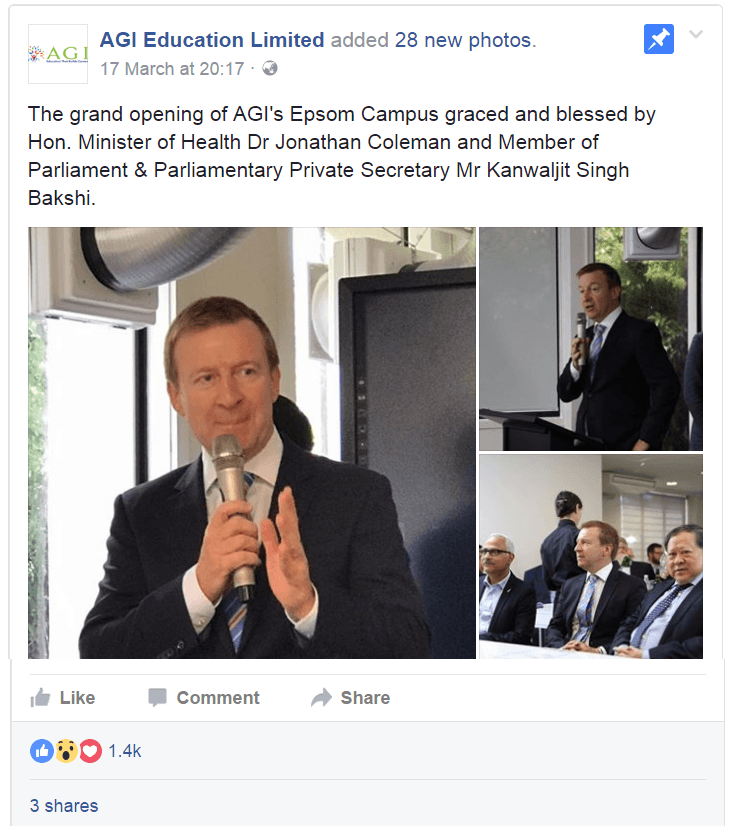Click the public globe privacy icon
The image size is (733, 834).
pyautogui.click(x=270, y=68)
